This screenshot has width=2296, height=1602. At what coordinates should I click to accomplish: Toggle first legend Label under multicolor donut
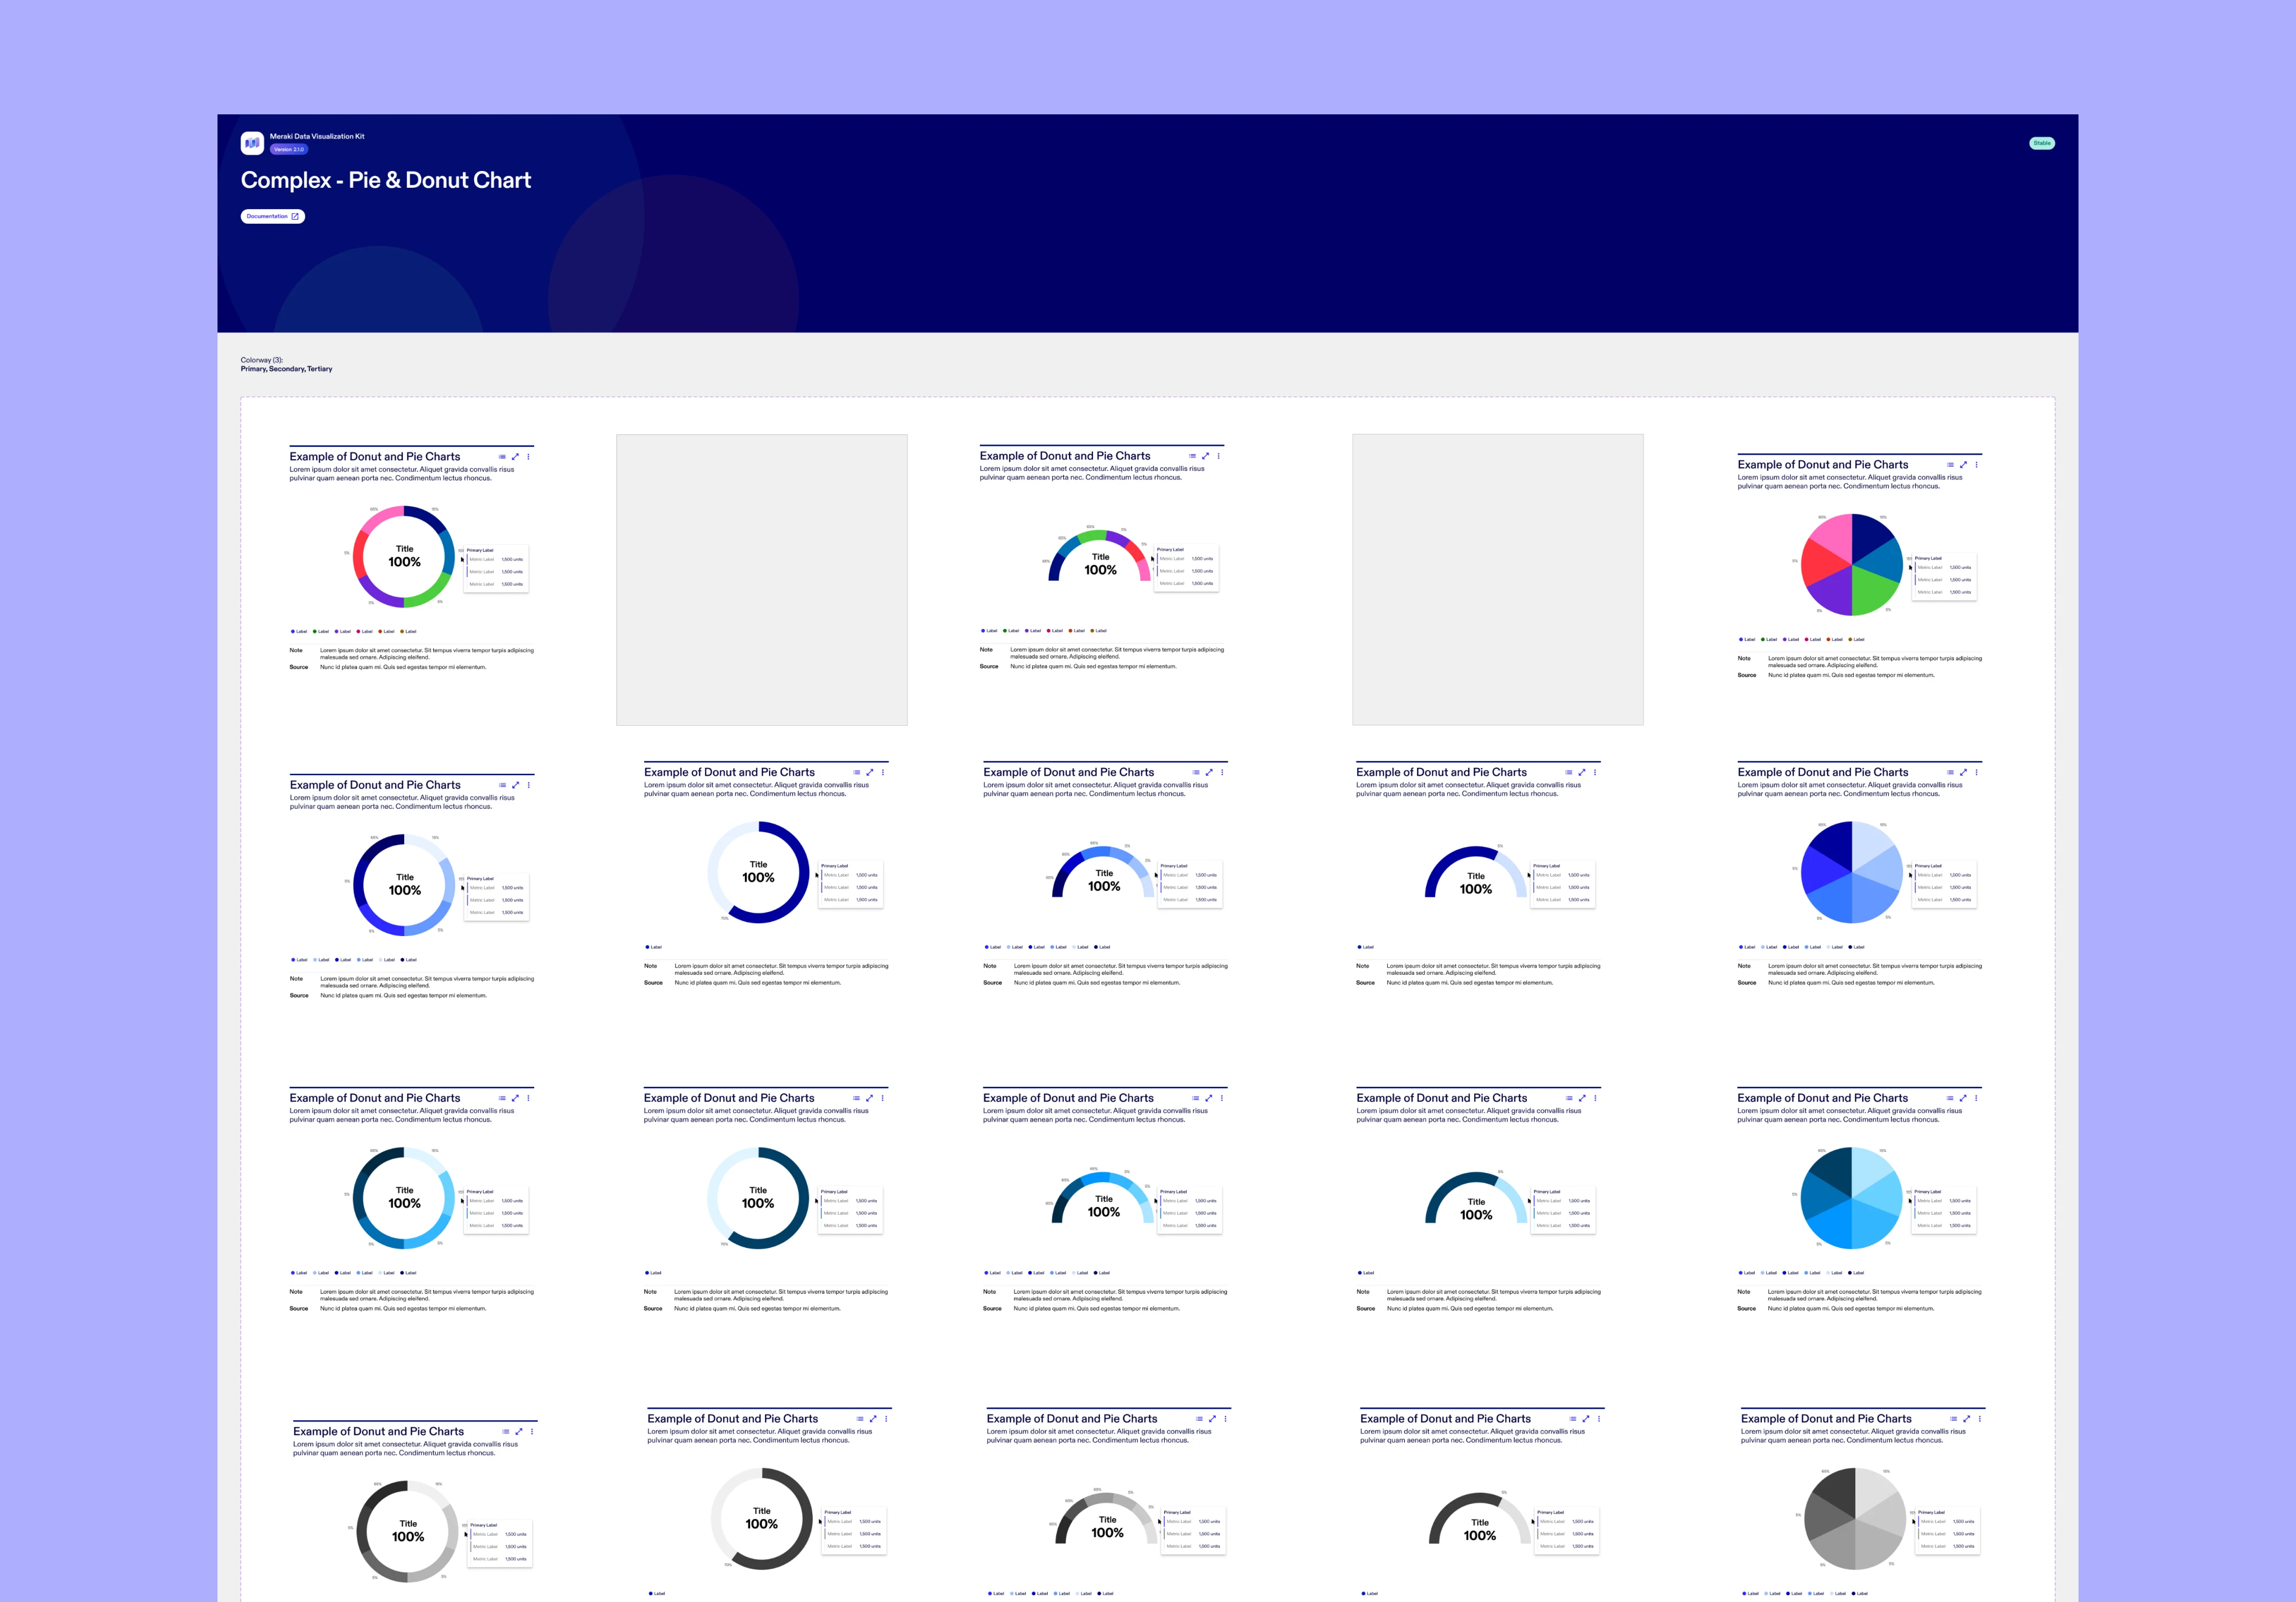(299, 632)
